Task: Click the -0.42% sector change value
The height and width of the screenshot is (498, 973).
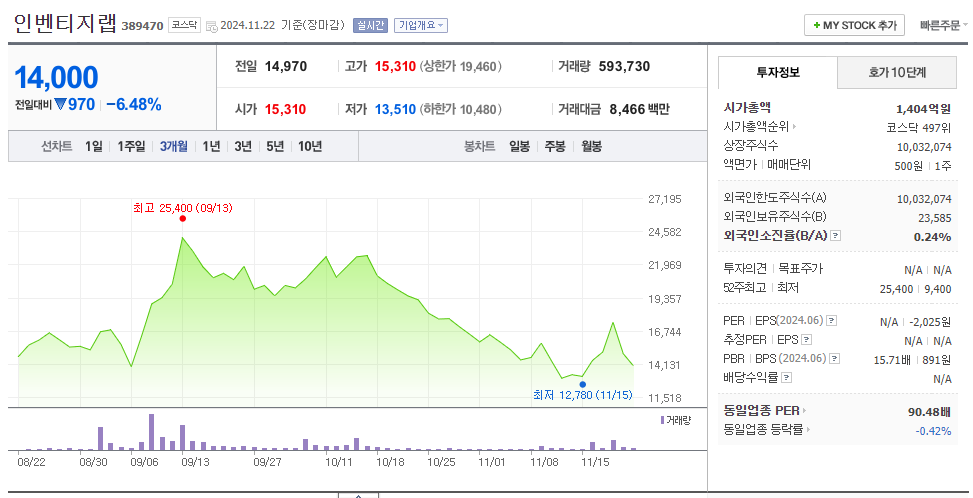Action: coord(933,431)
